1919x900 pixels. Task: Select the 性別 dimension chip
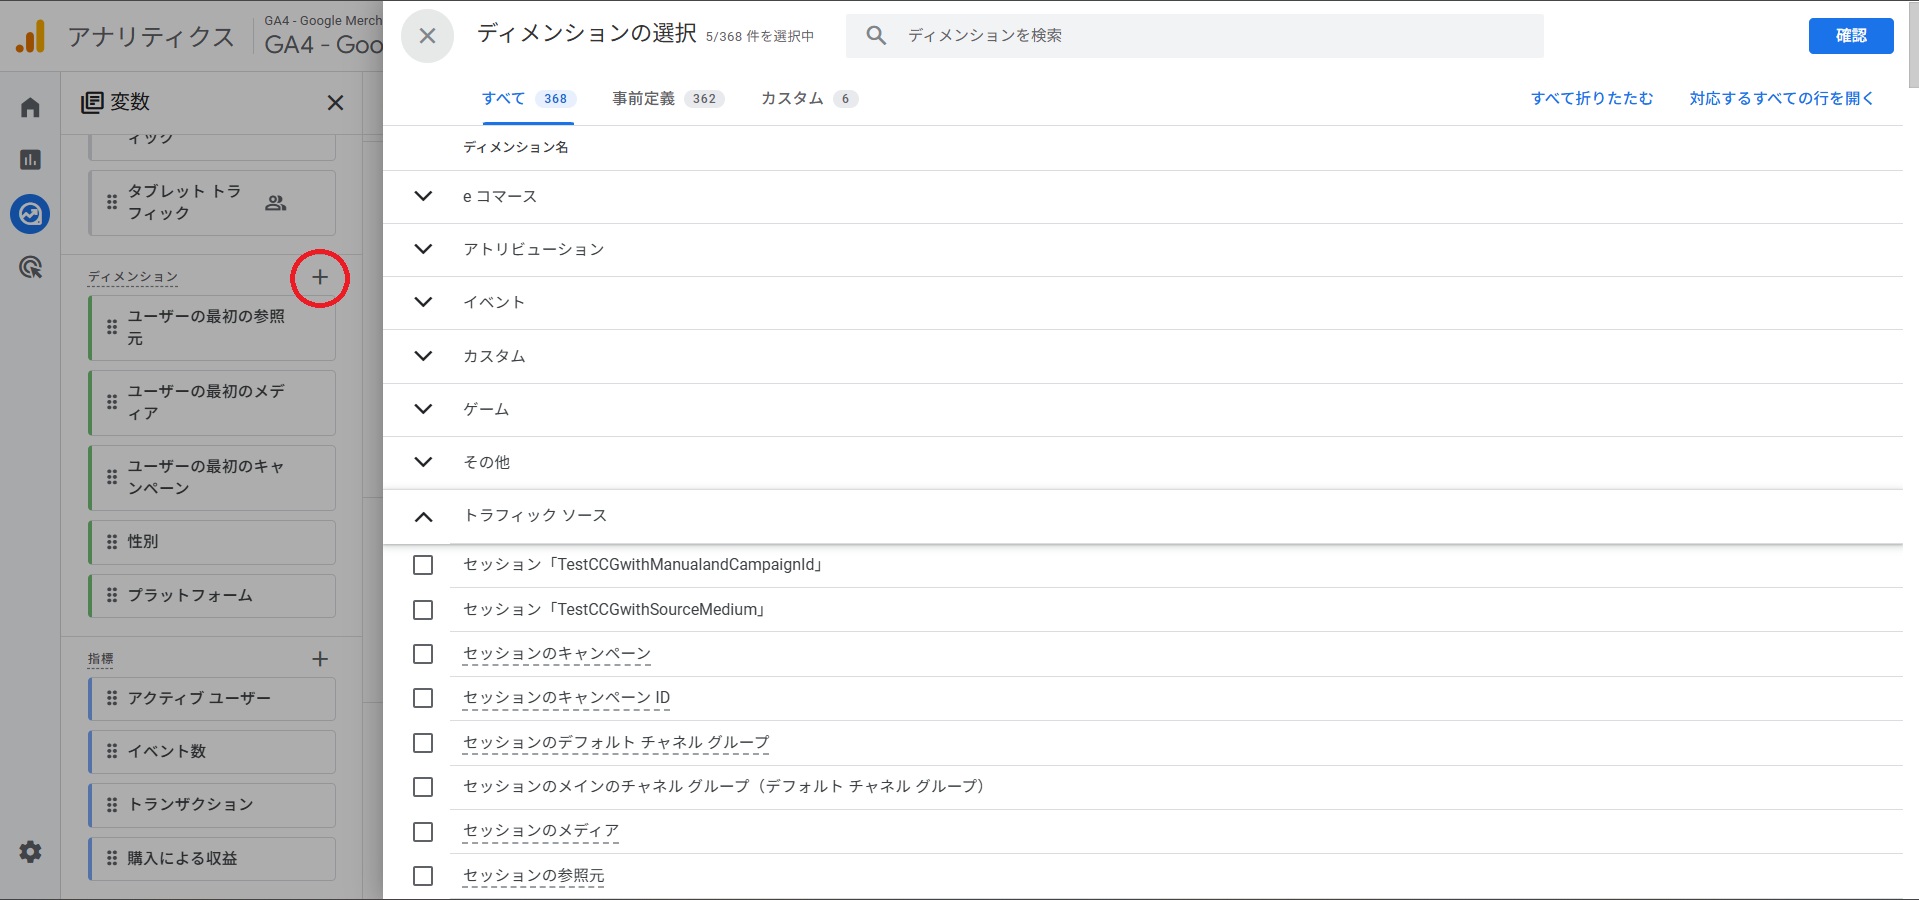(x=212, y=541)
